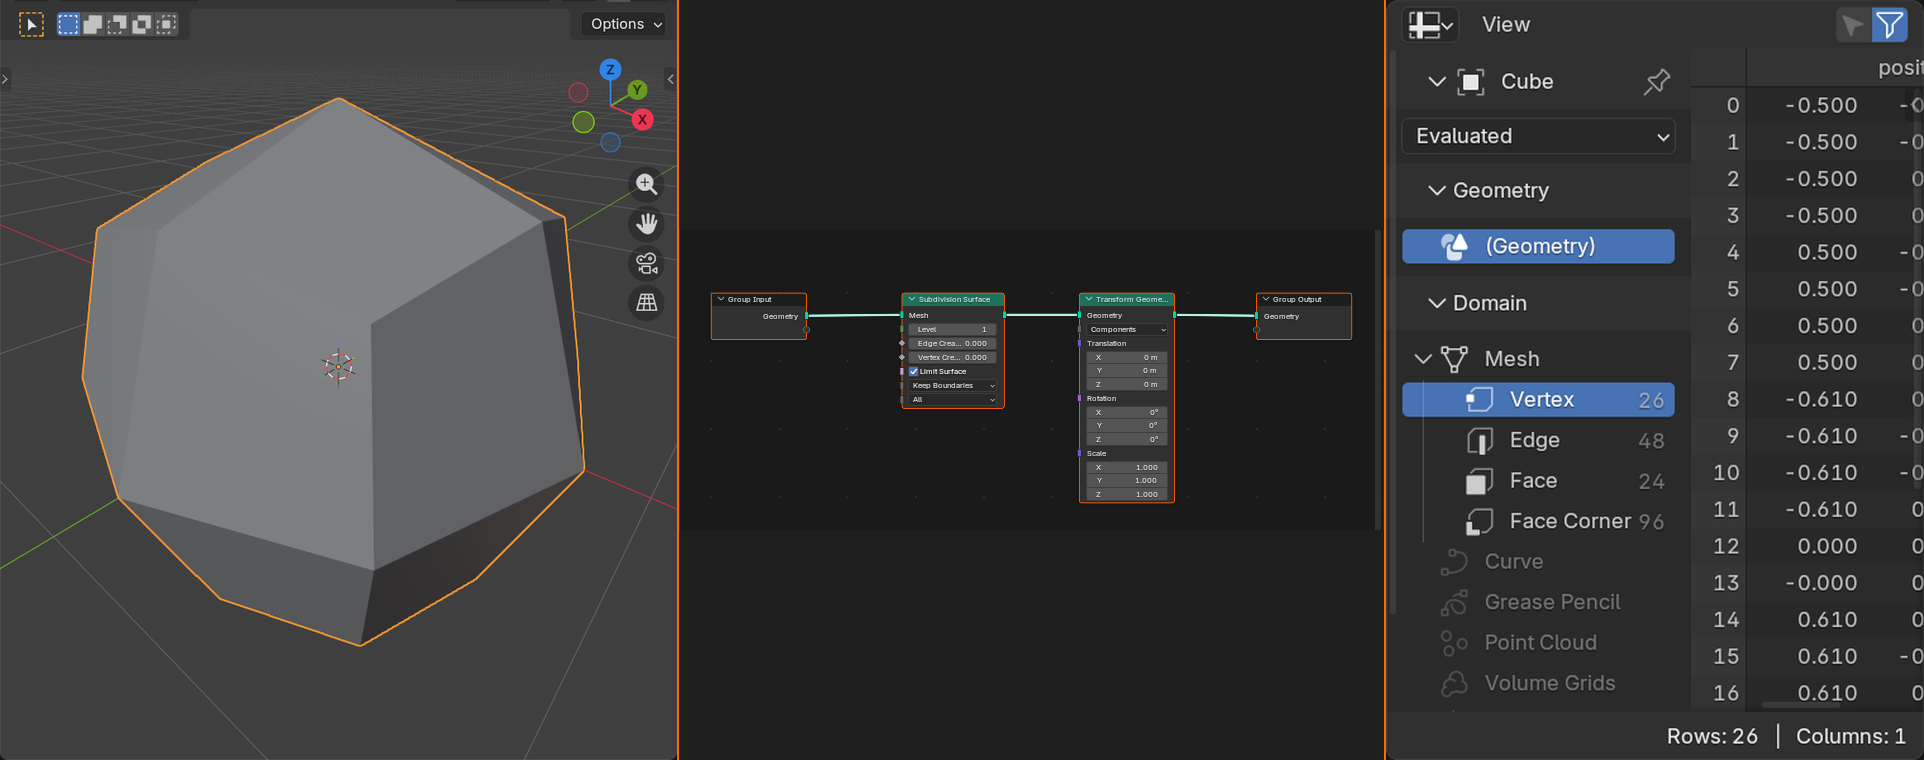This screenshot has height=760, width=1924.
Task: Toggle the spreadsheet filter funnel icon
Action: coord(1889,25)
